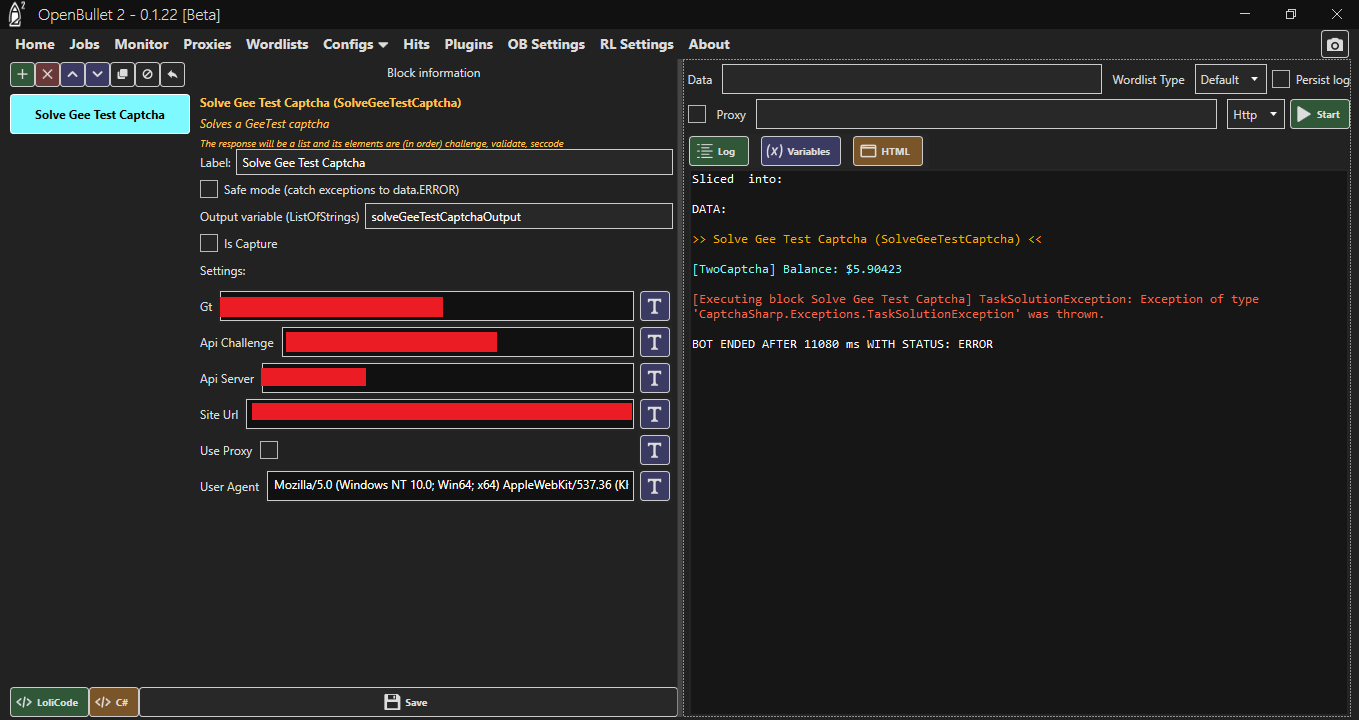
Task: Undo changes using the back-arrow icon
Action: tap(170, 74)
